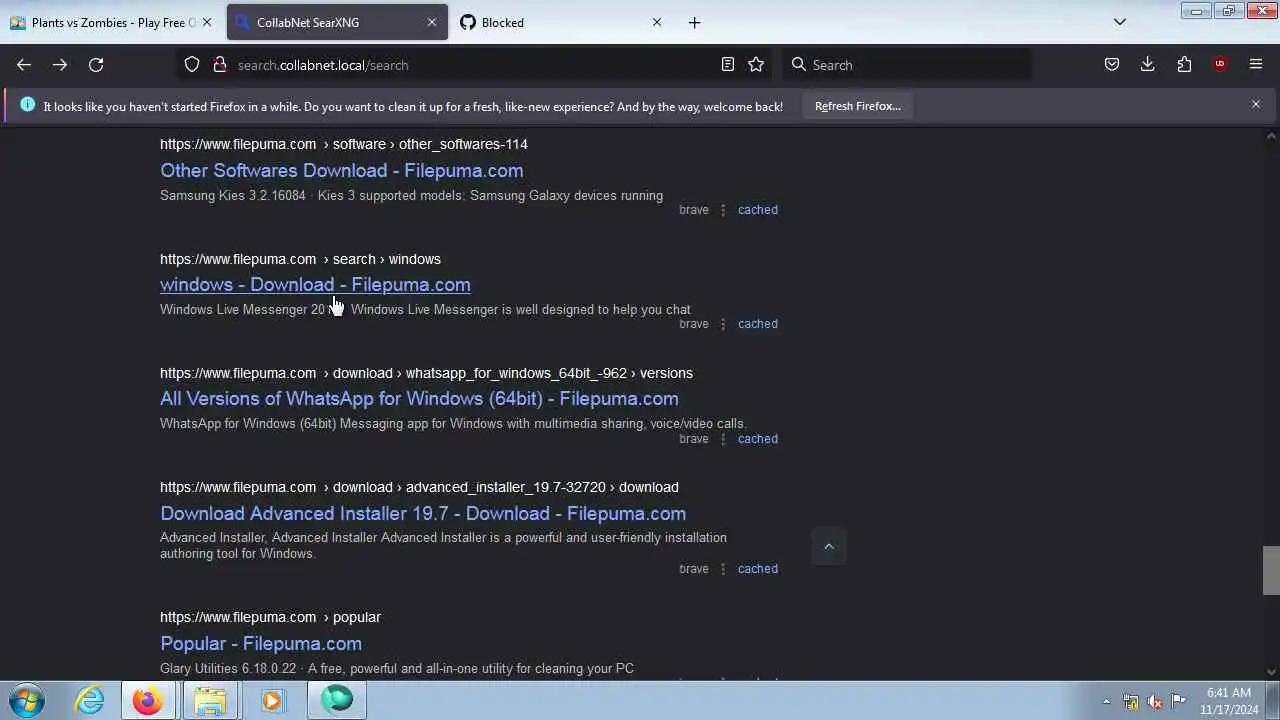Open cached link for windows Download result
Image resolution: width=1280 pixels, height=720 pixels.
pos(757,324)
